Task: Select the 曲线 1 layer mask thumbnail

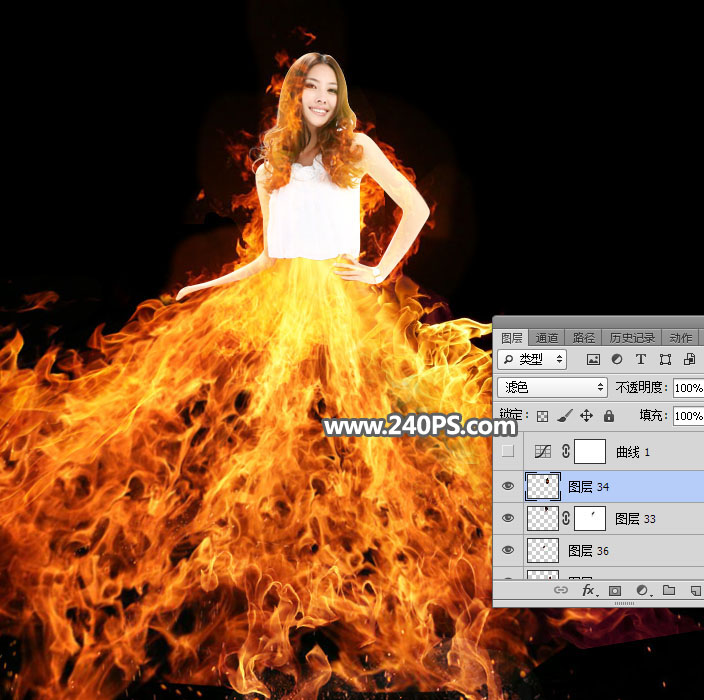Action: click(x=590, y=451)
